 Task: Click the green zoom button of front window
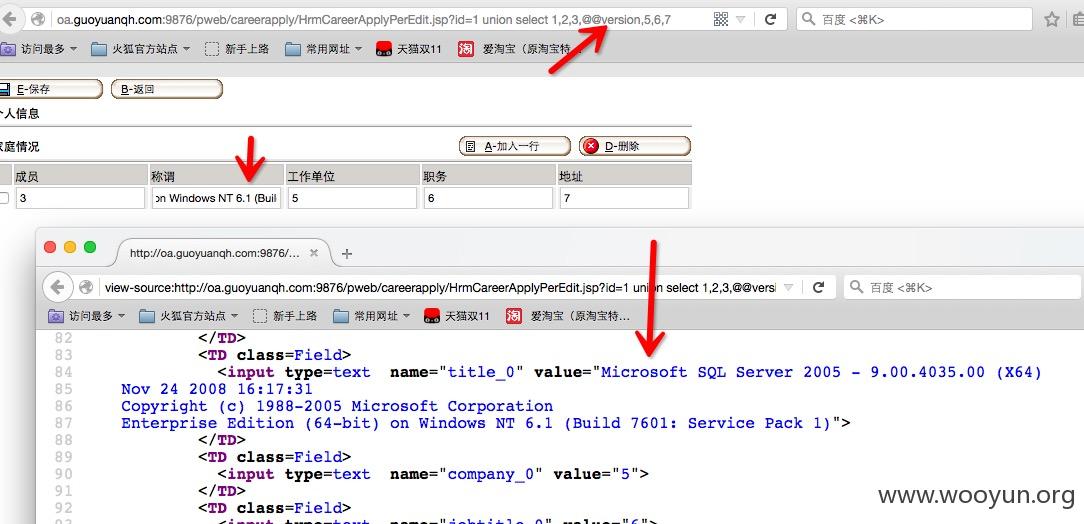point(90,247)
